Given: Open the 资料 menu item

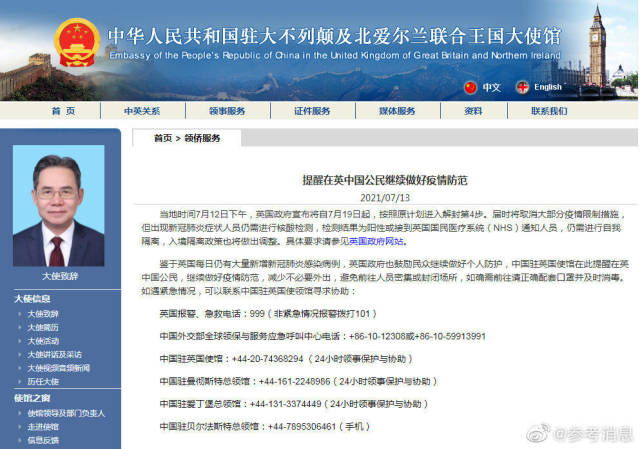Looking at the screenshot, I should pos(473,111).
